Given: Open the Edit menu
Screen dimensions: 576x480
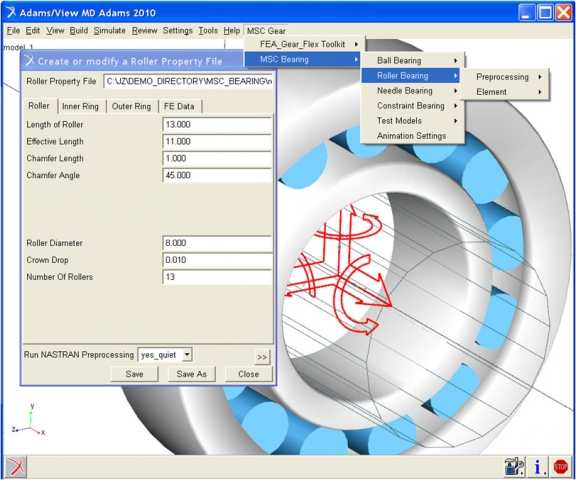Looking at the screenshot, I should [32, 30].
